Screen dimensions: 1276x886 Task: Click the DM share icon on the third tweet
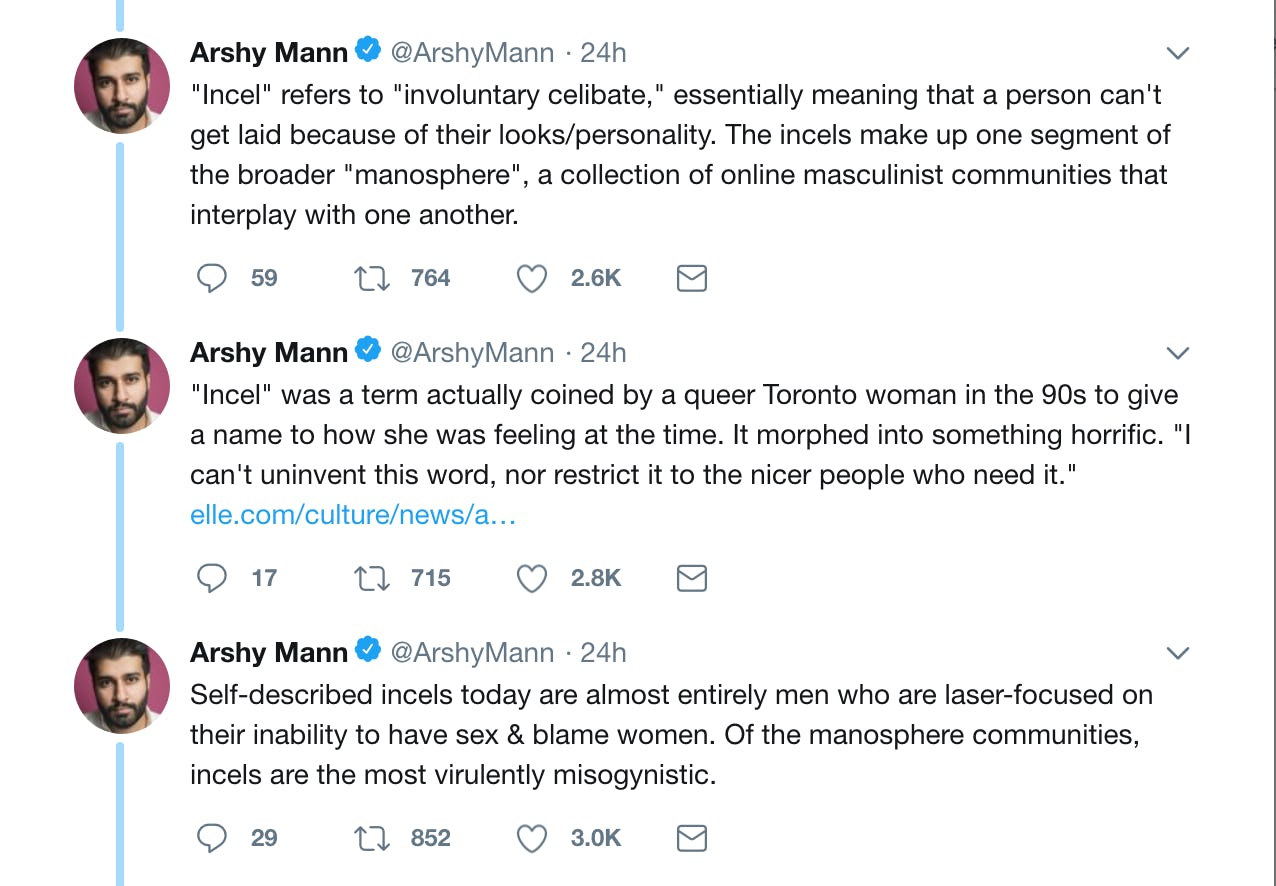pos(691,838)
